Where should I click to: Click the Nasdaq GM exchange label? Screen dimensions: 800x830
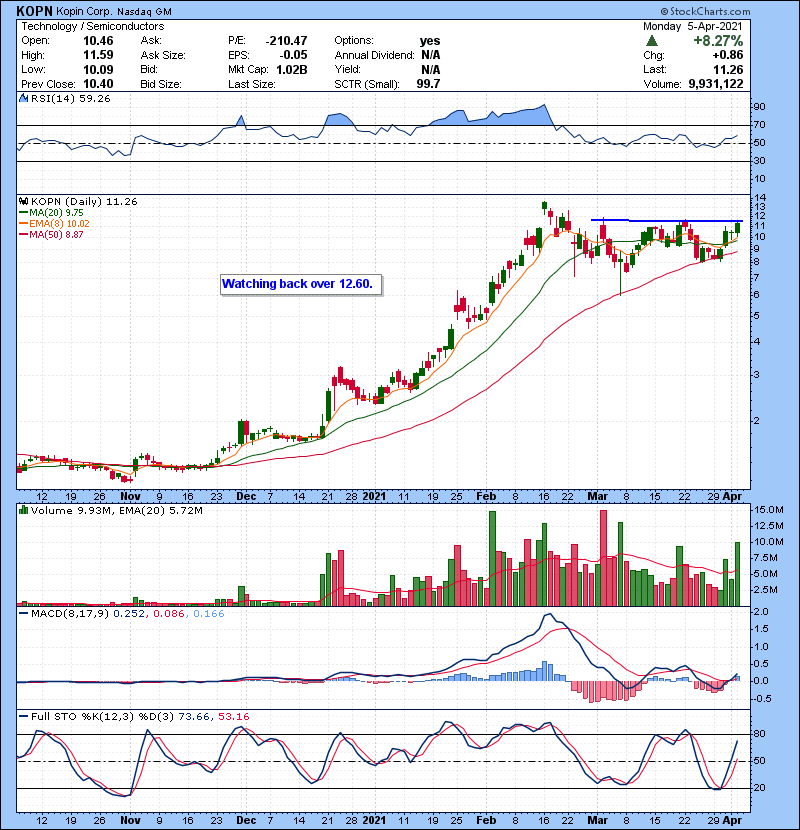point(145,12)
